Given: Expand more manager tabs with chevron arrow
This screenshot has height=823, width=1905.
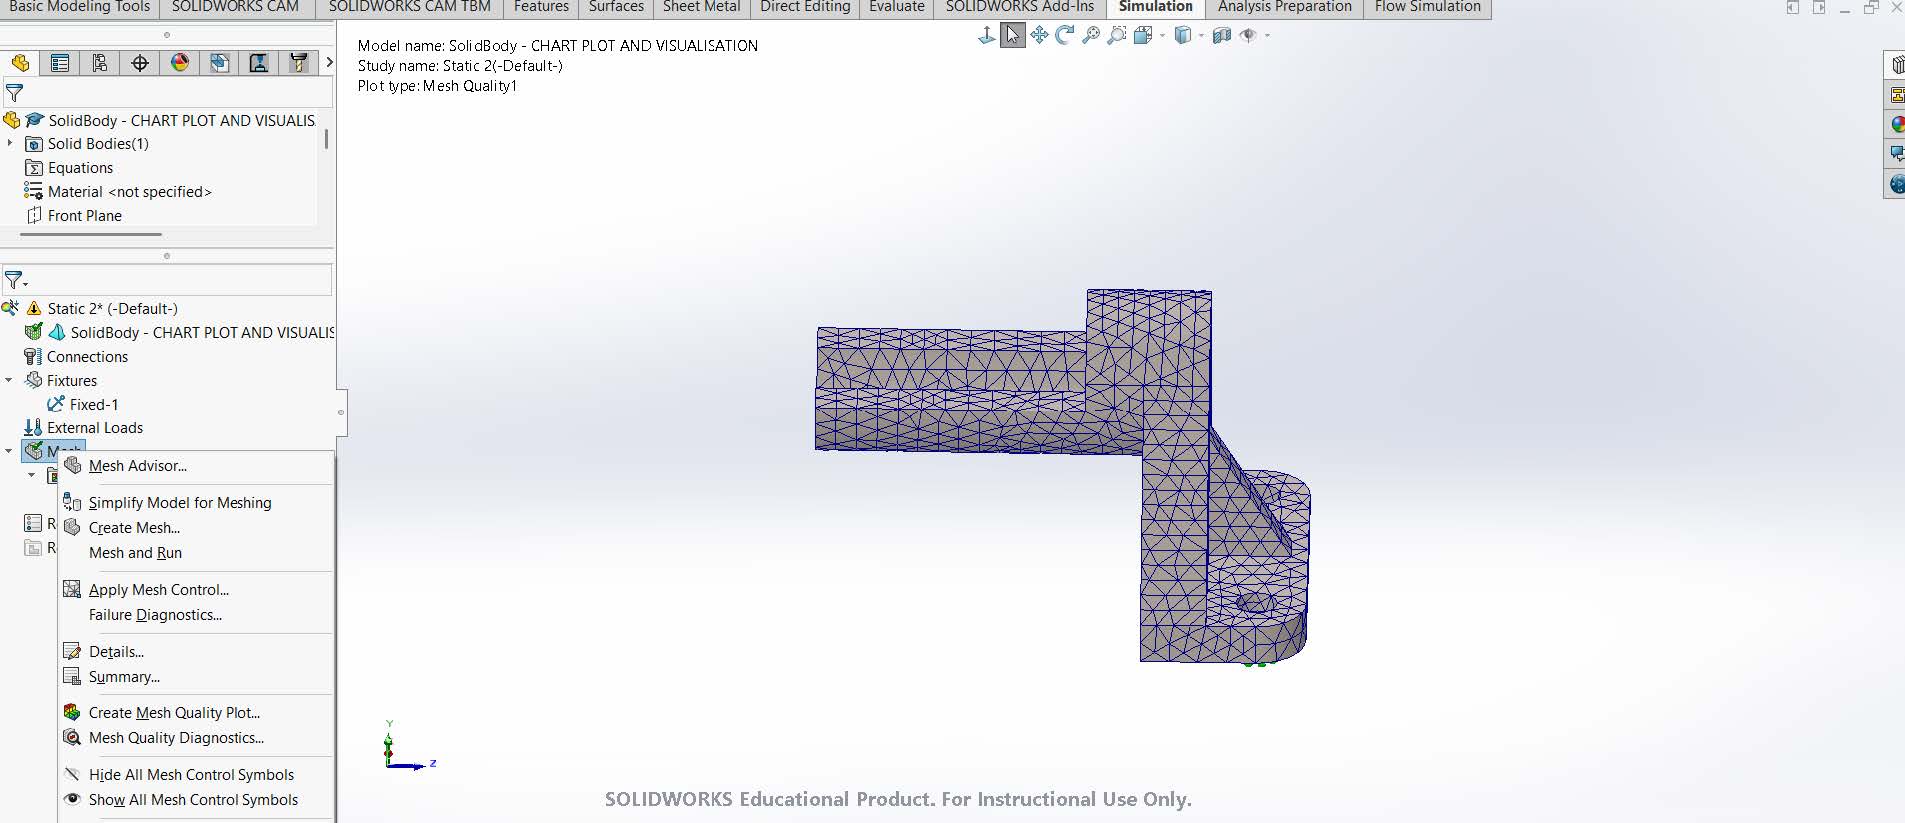Looking at the screenshot, I should 329,63.
